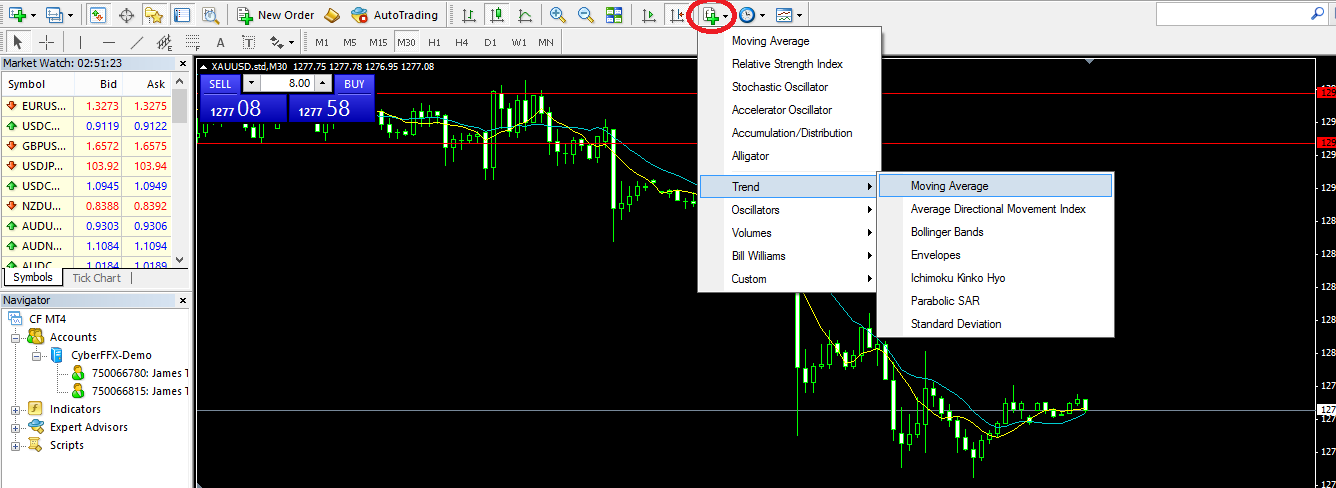Click the Zoom Out magnifier icon
The image size is (1336, 488).
coord(586,15)
